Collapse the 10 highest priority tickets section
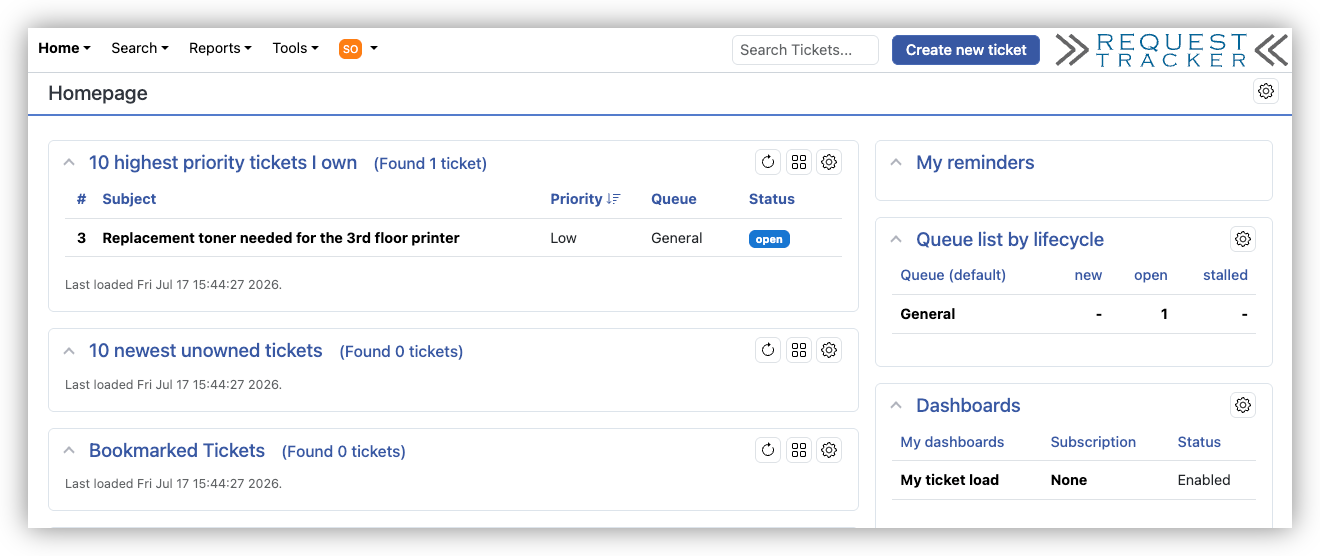The image size is (1320, 556). coord(69,162)
